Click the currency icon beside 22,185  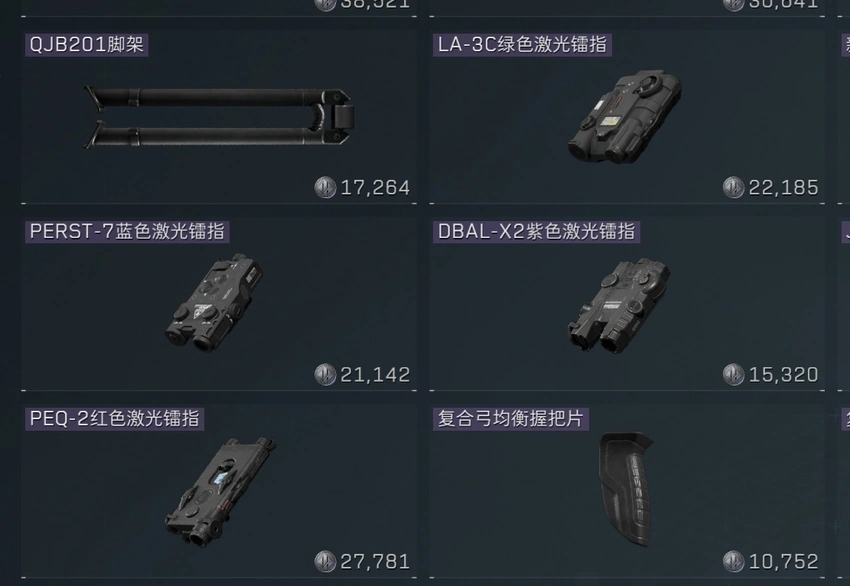733,188
